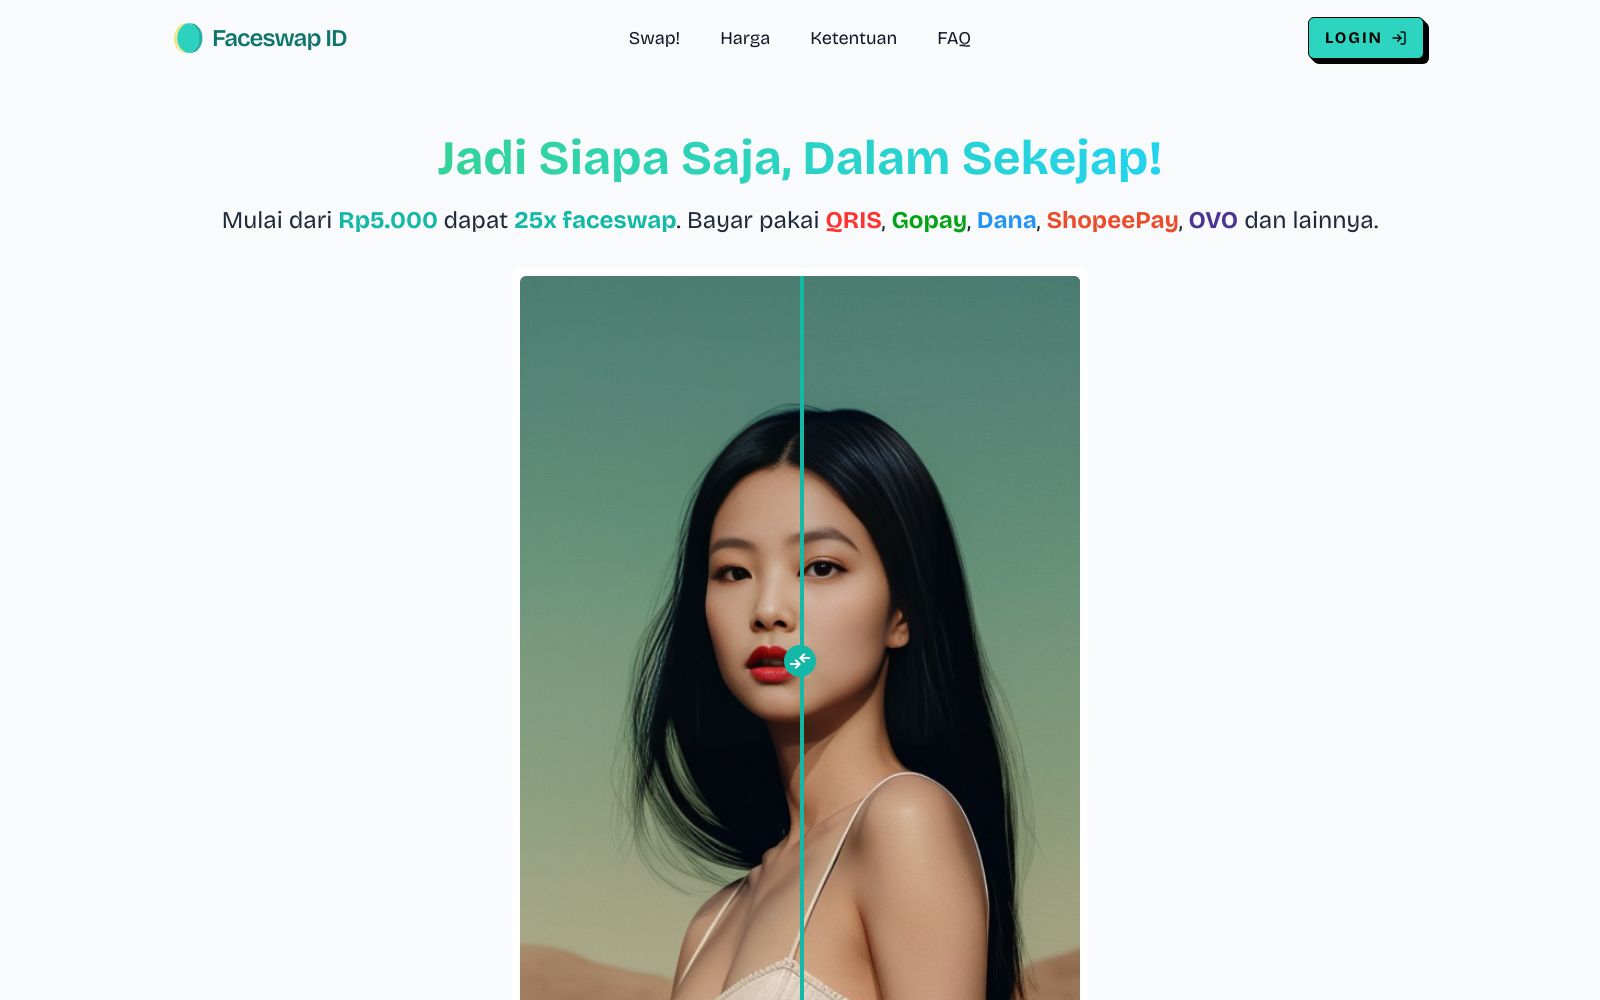Screen dimensions: 1600x1000
Task: Click the right half of the comparison photo
Action: [x=941, y=638]
